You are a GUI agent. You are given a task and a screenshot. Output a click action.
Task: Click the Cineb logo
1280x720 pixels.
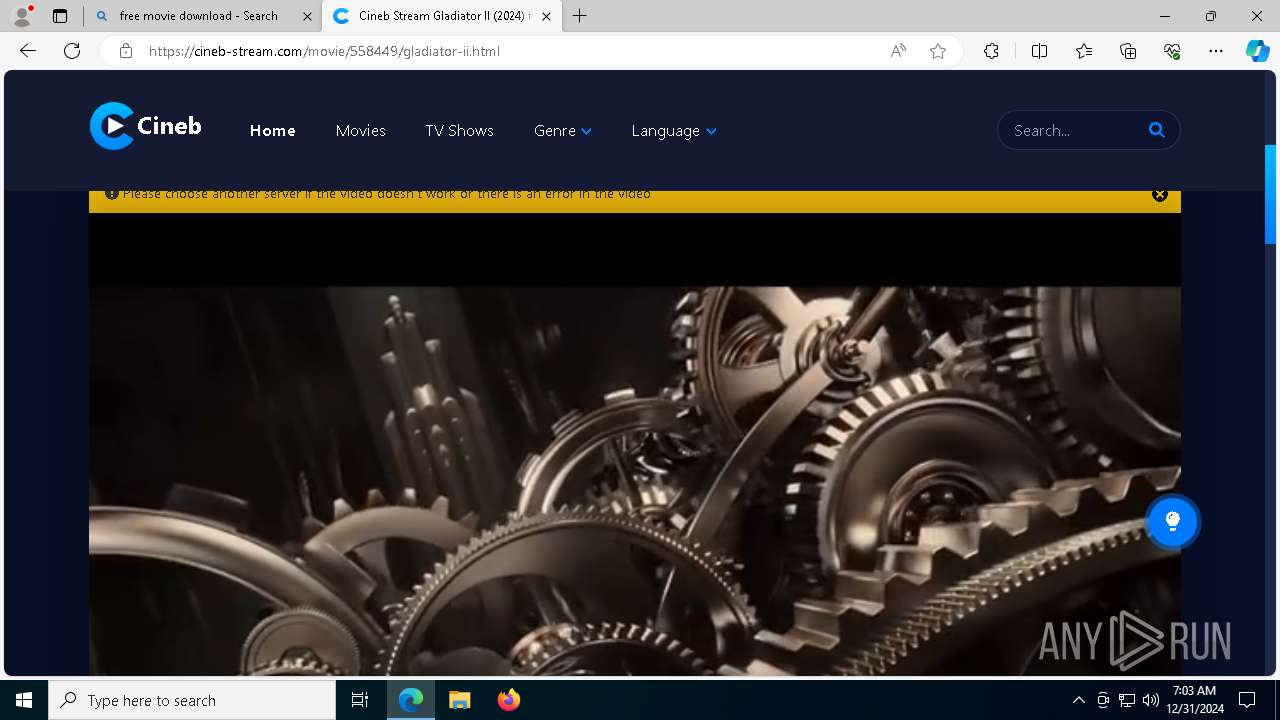coord(145,126)
